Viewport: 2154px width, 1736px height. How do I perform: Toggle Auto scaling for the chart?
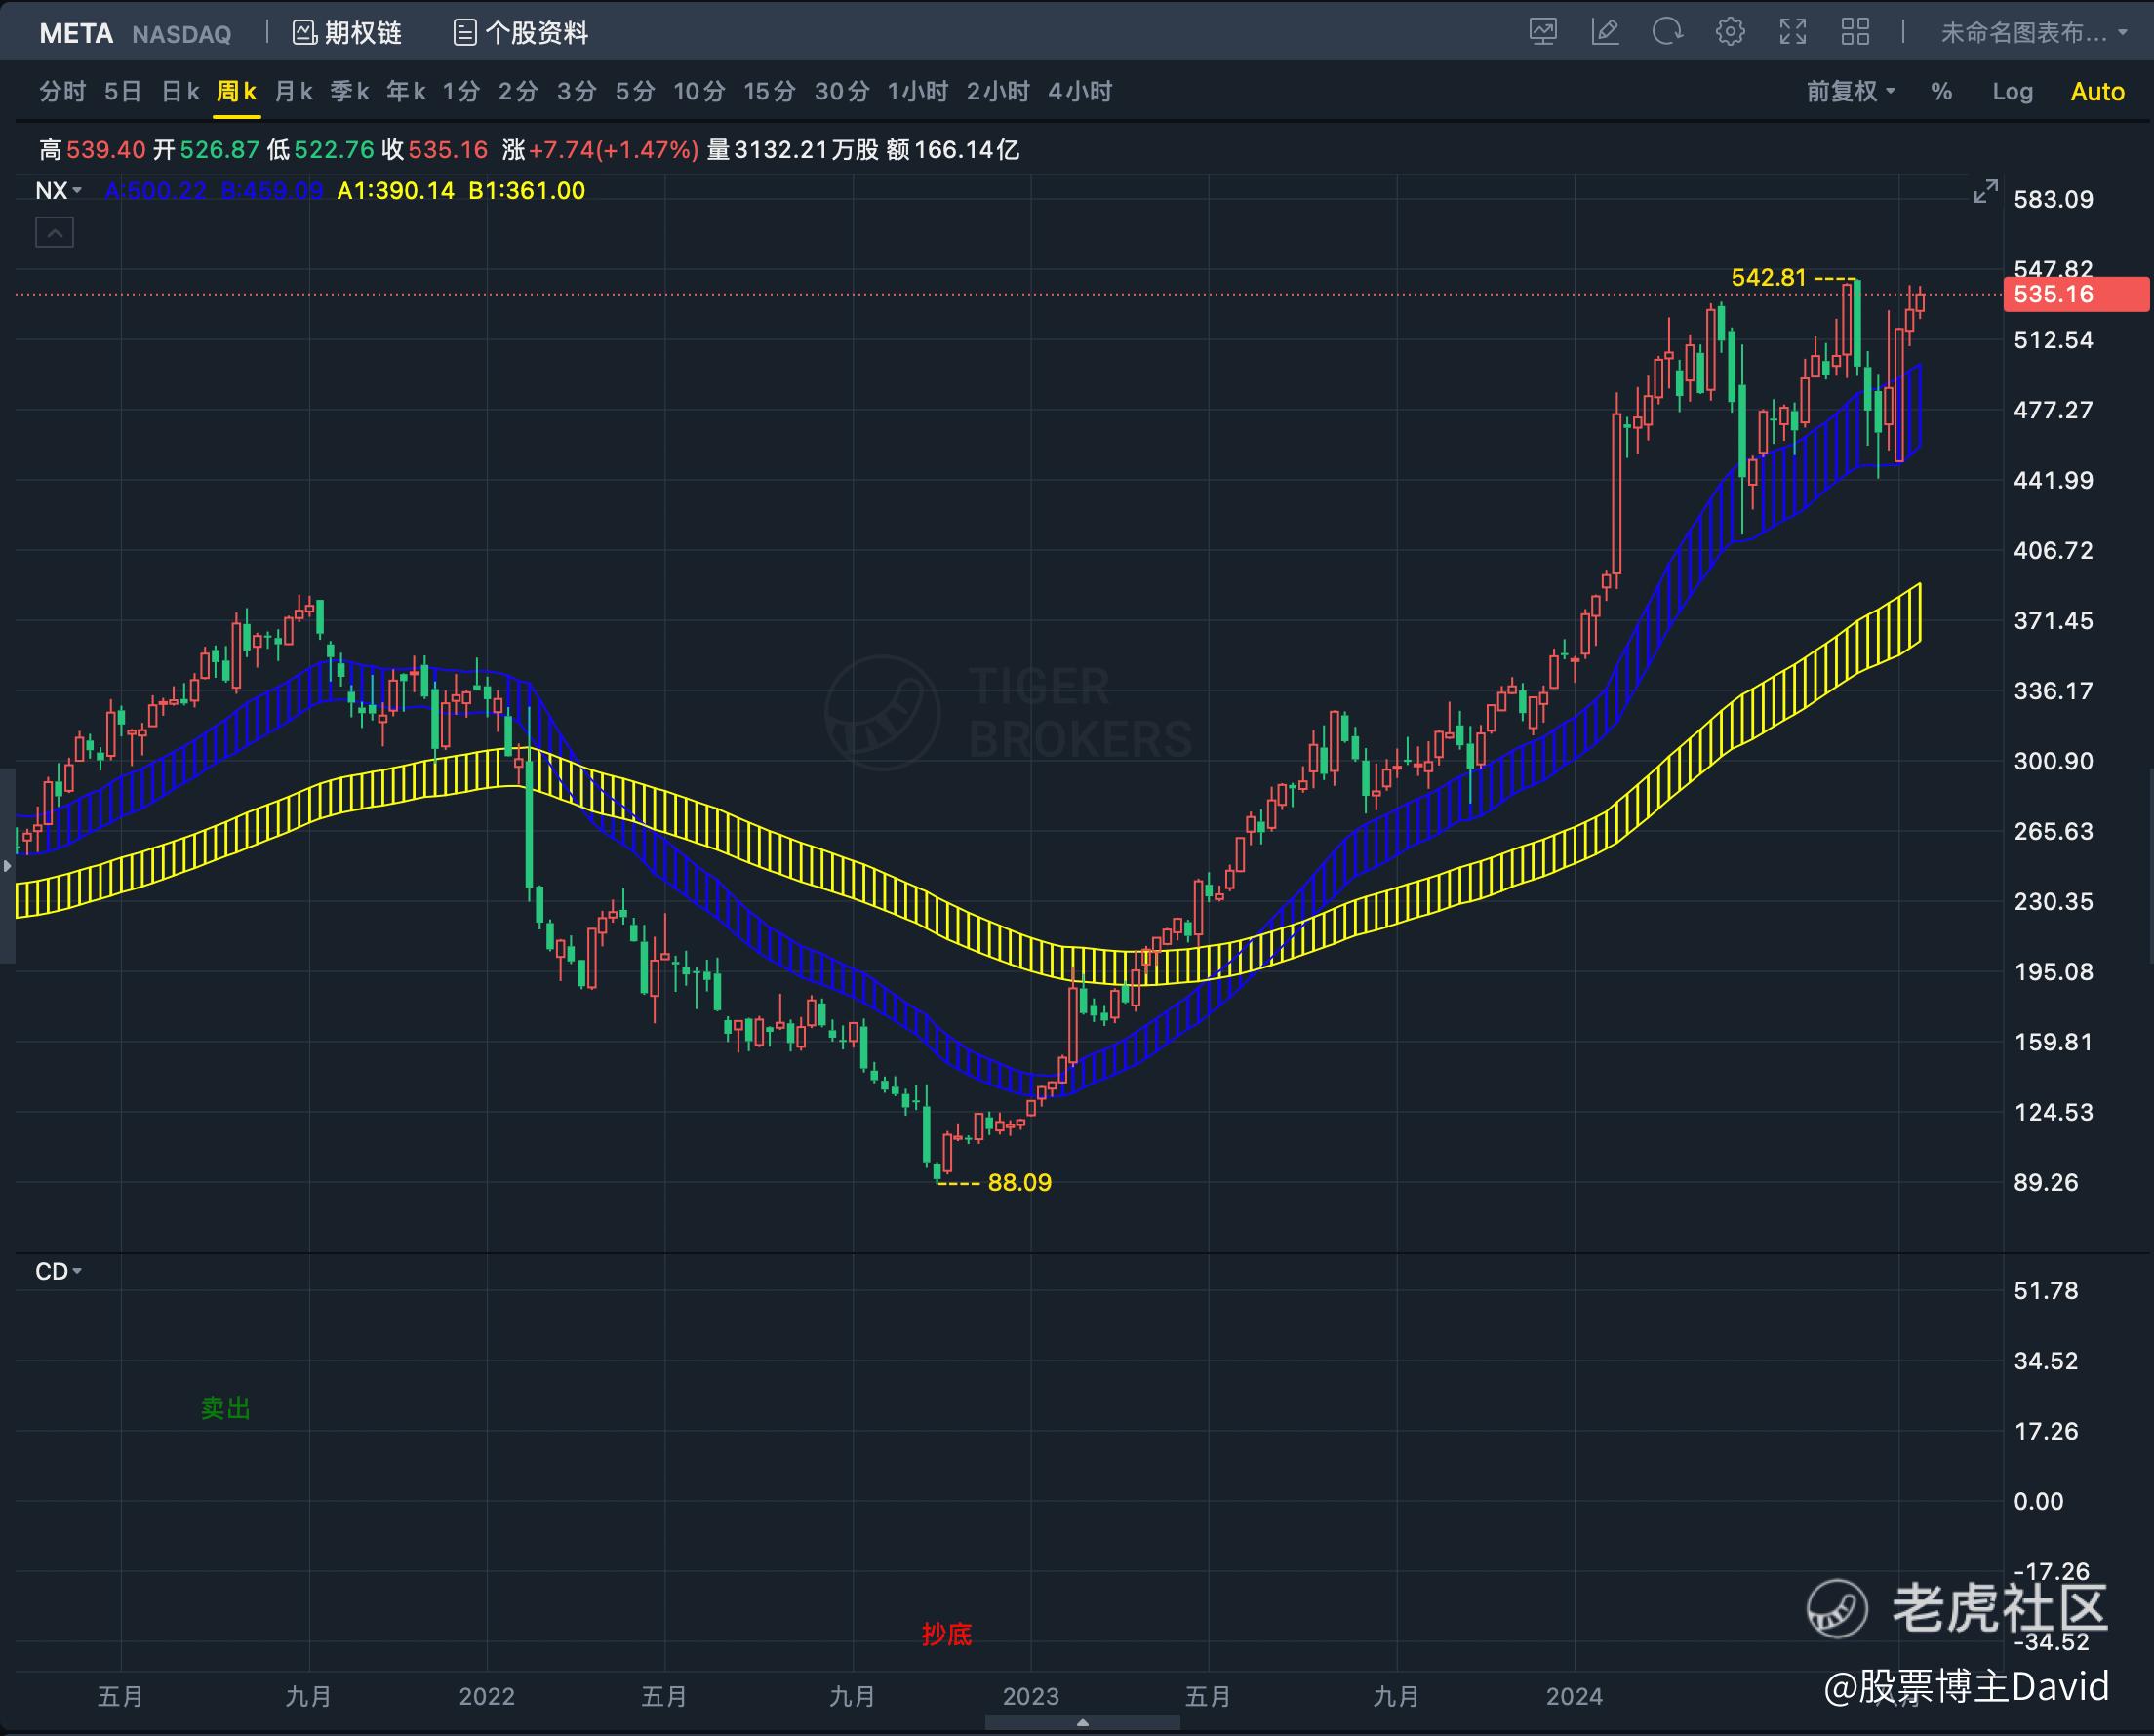click(2097, 92)
